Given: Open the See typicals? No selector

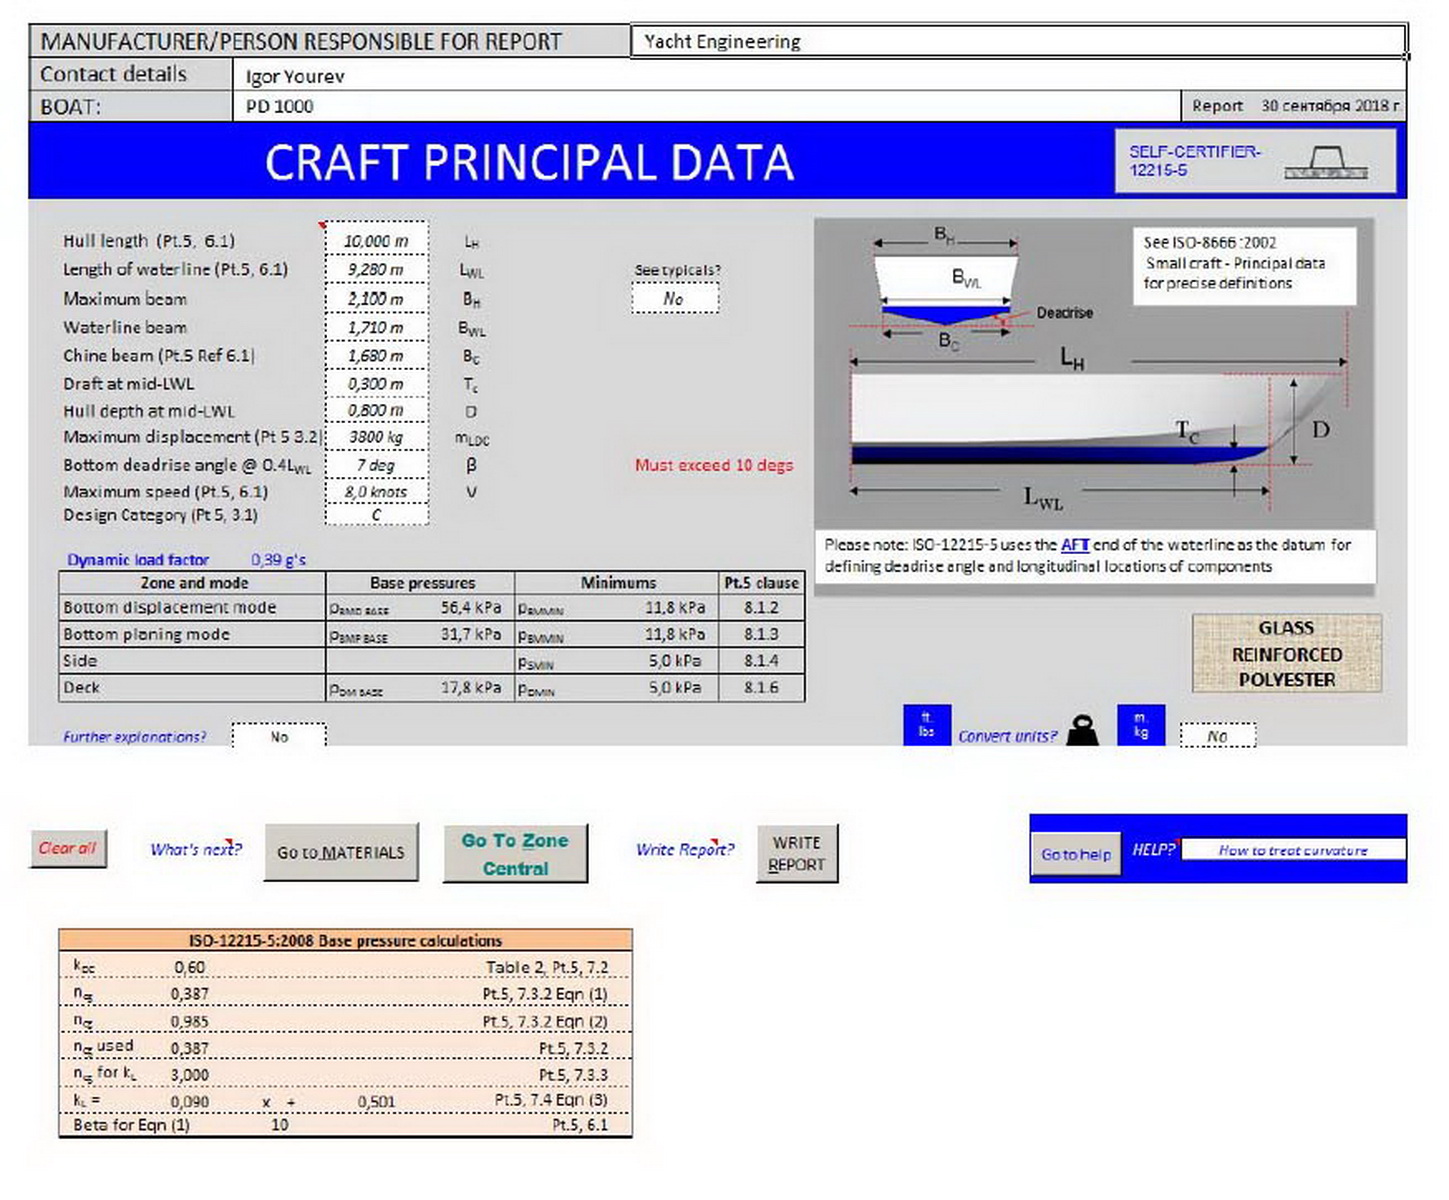Looking at the screenshot, I should click(675, 298).
